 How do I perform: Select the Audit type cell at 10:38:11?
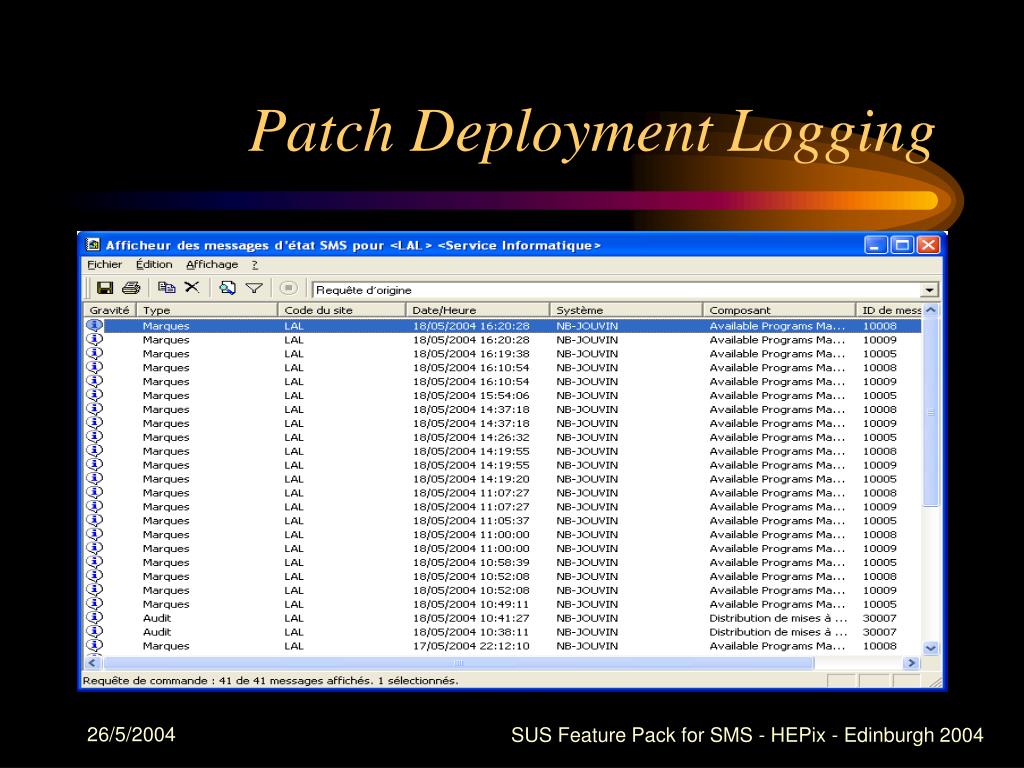(157, 632)
